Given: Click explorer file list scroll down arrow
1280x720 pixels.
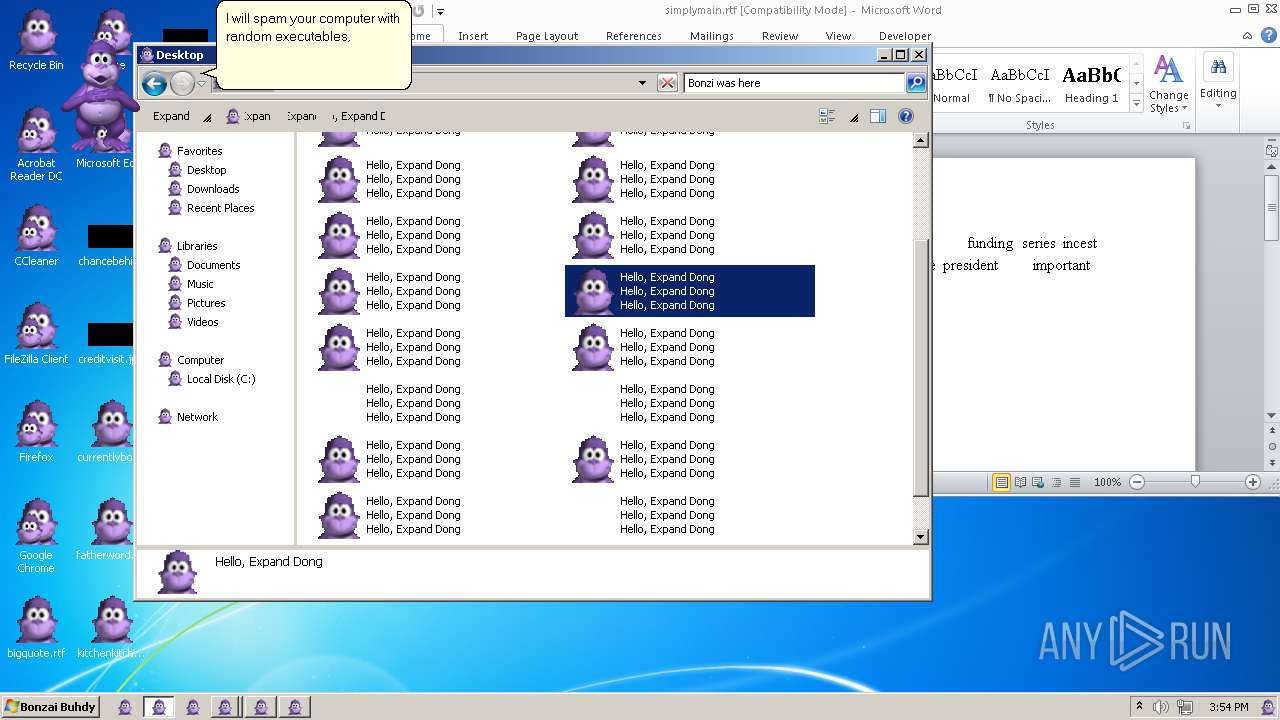Looking at the screenshot, I should [921, 537].
